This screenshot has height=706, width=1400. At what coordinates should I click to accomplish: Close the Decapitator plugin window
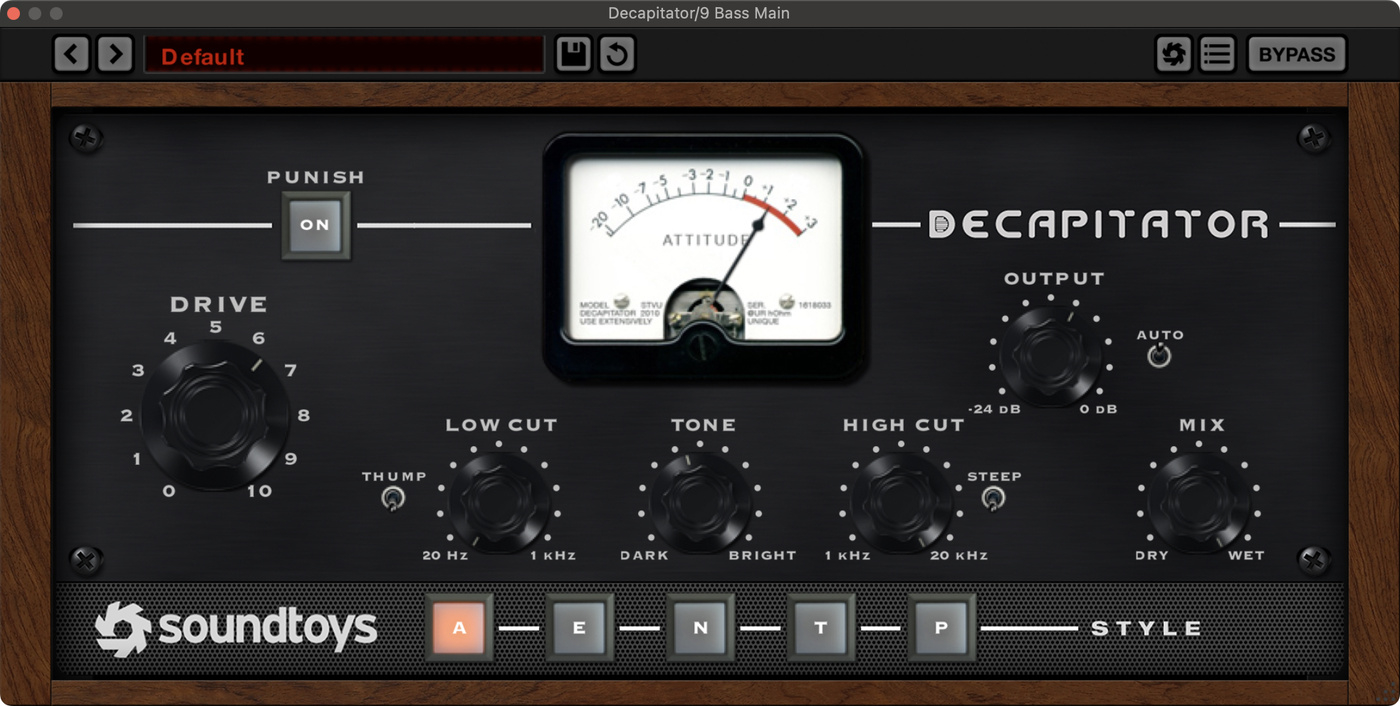pyautogui.click(x=15, y=13)
